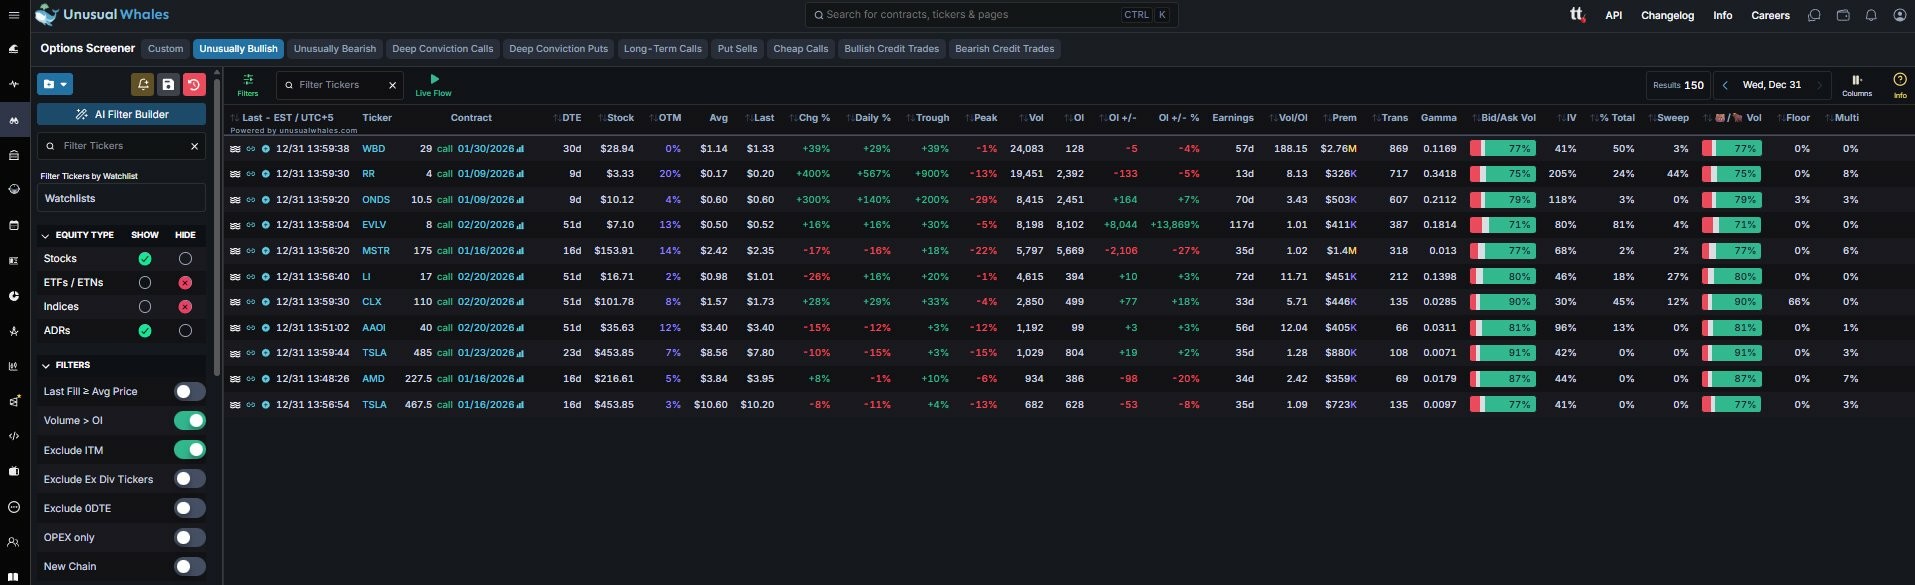Screen dimensions: 1915x585
Task: Switch to the Unusually Bearish tab
Action: pos(335,49)
